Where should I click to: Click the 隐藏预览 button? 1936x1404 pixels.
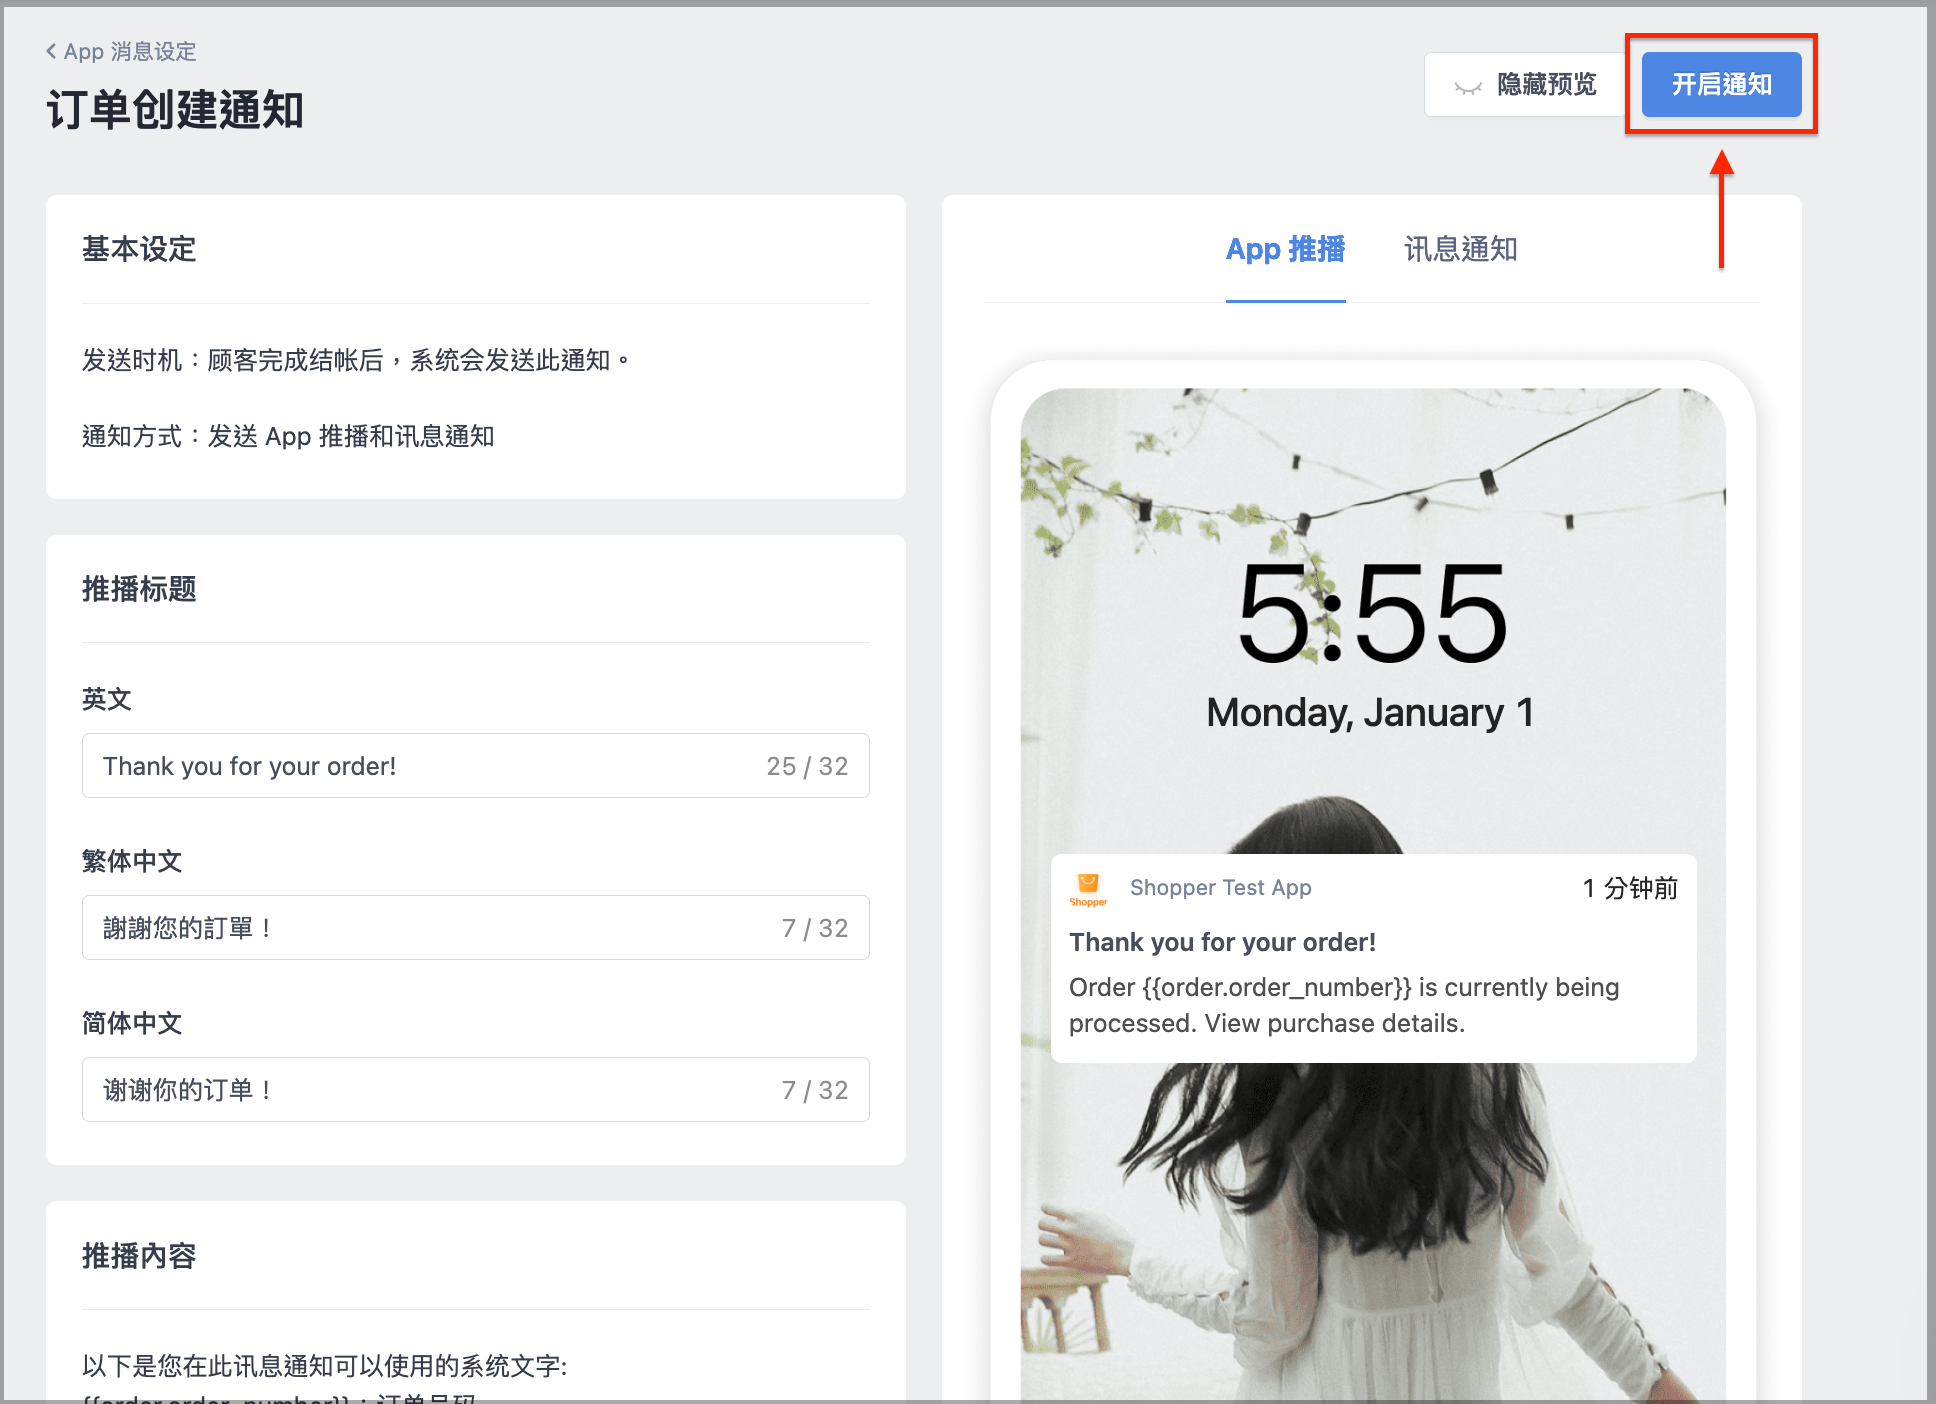1525,85
